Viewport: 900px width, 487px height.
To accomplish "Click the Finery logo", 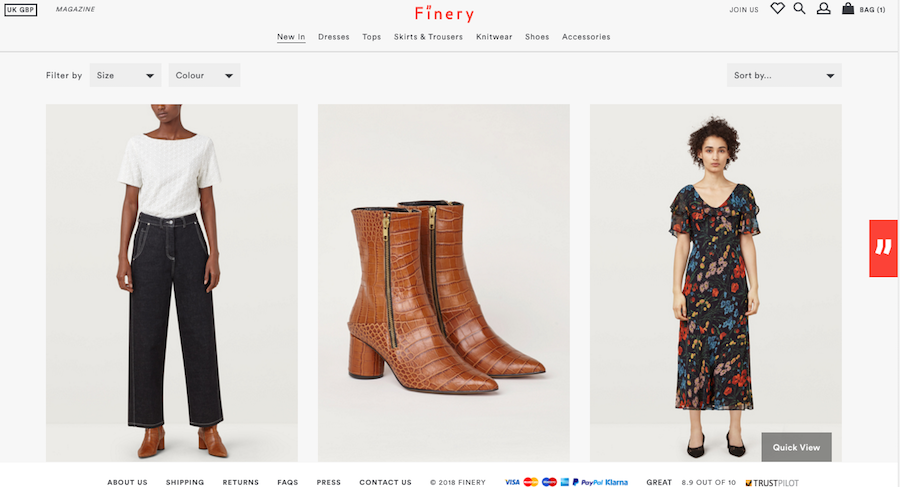I will click(x=444, y=13).
